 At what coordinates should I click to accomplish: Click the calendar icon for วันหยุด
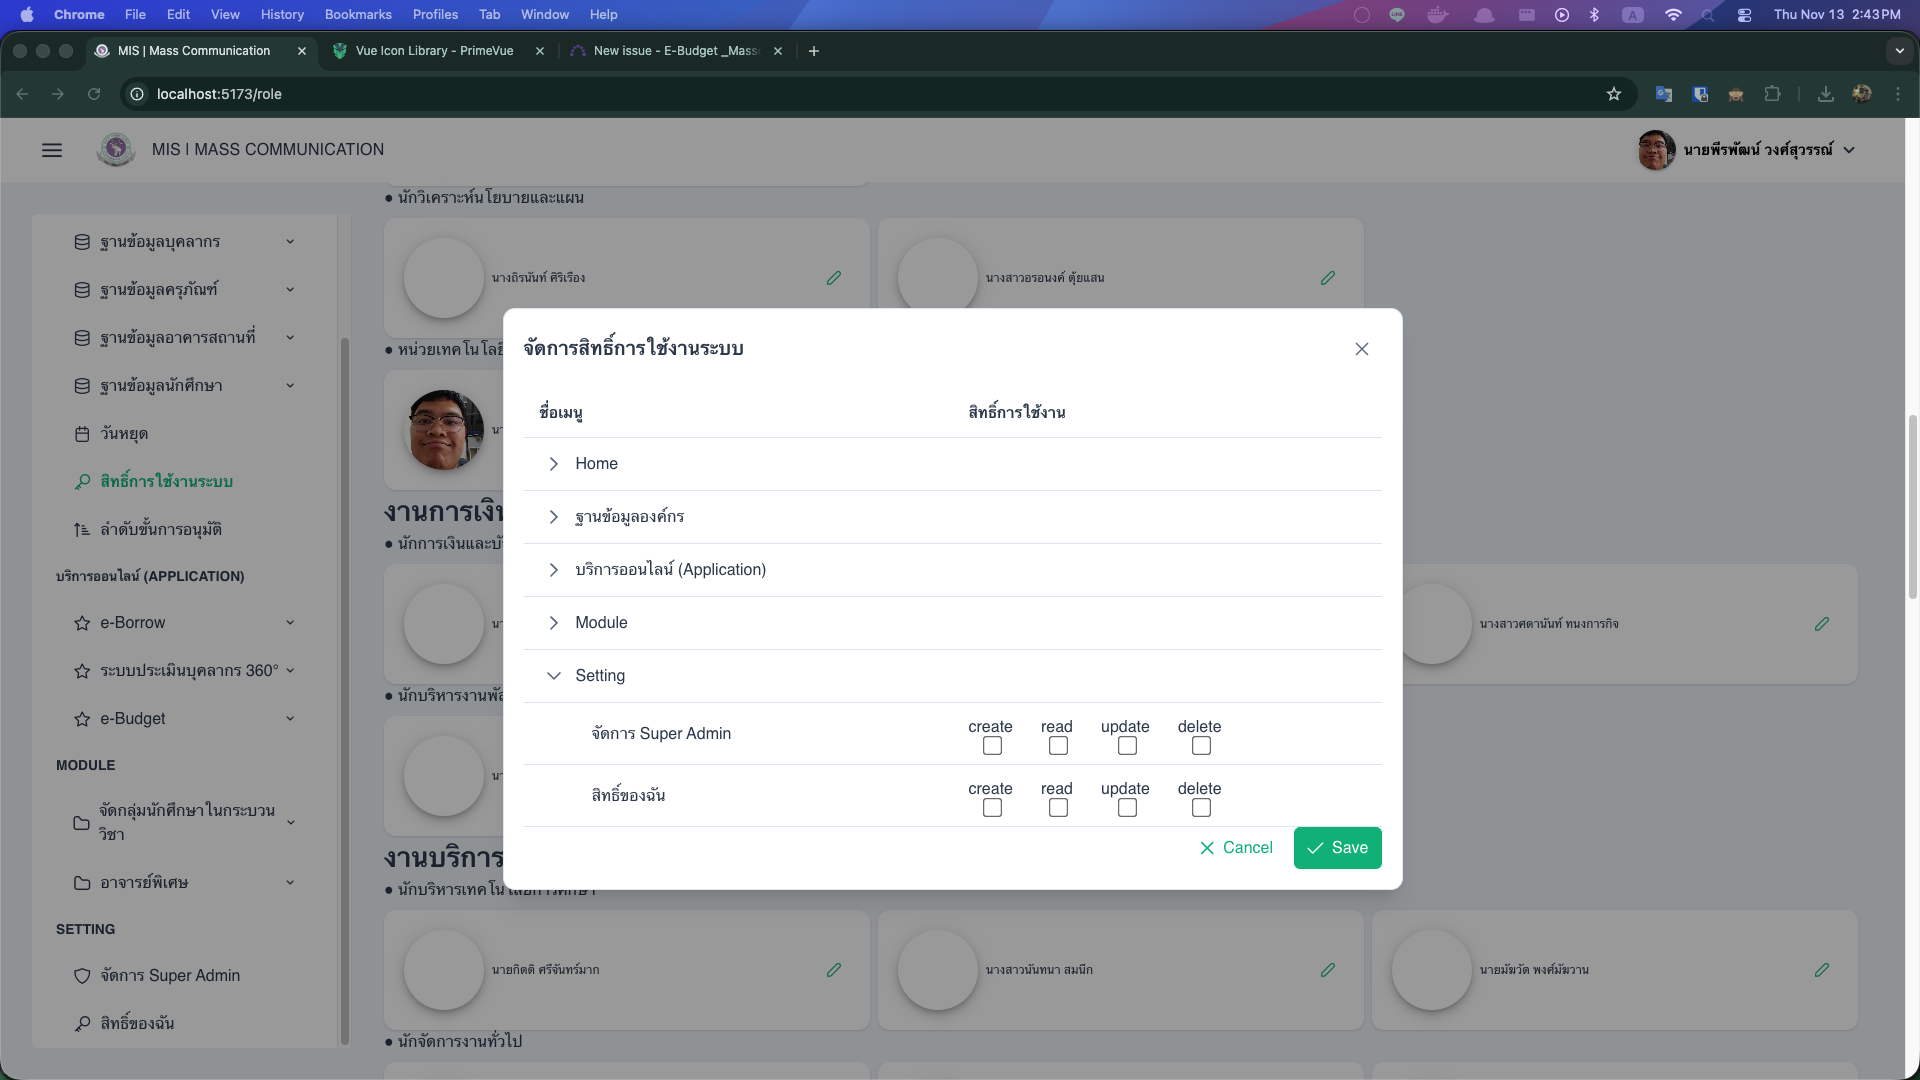82,434
